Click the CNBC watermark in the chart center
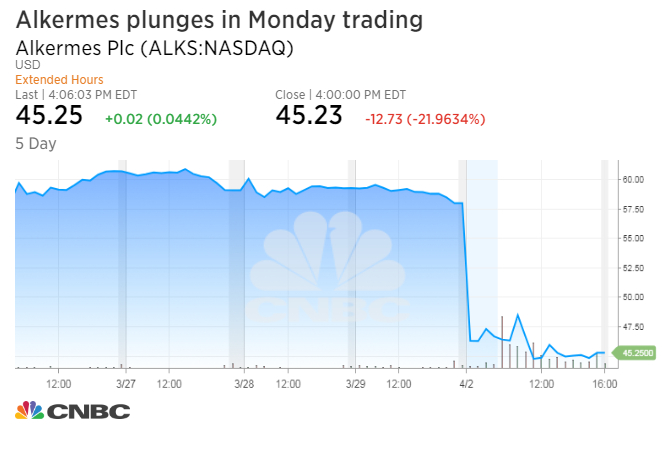 (x=329, y=276)
